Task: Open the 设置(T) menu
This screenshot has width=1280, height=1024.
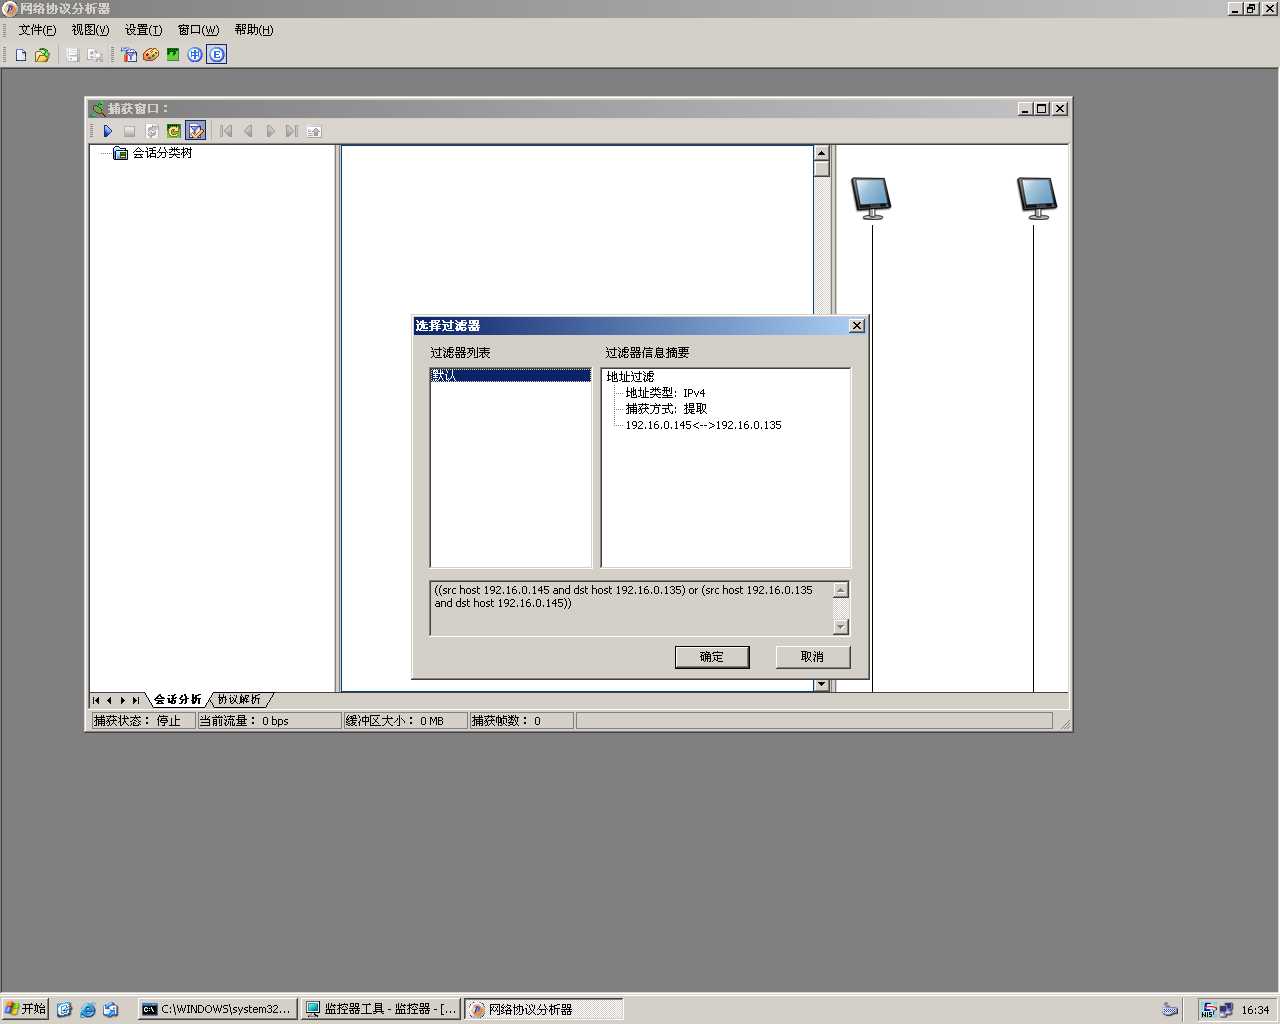Action: point(143,30)
